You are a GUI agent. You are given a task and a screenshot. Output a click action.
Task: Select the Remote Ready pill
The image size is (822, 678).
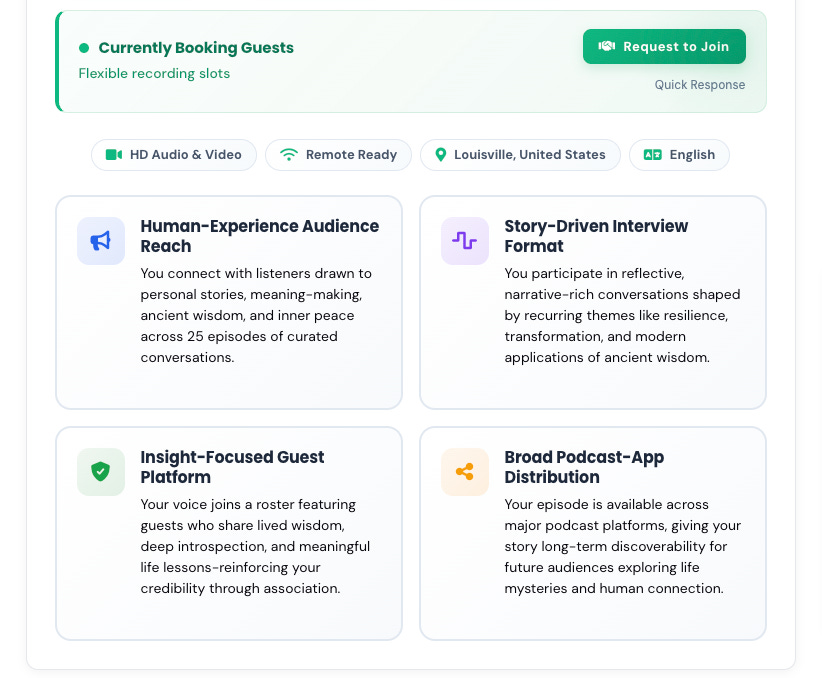click(x=339, y=155)
